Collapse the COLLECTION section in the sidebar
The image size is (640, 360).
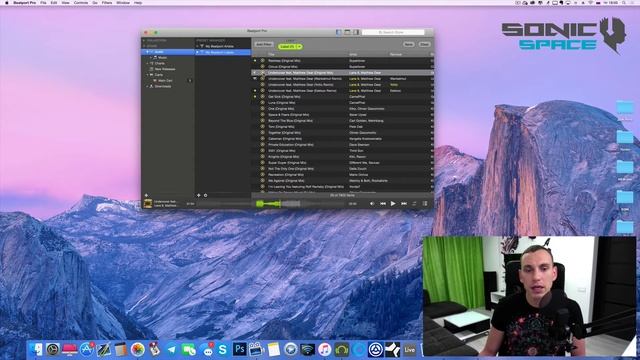click(144, 40)
